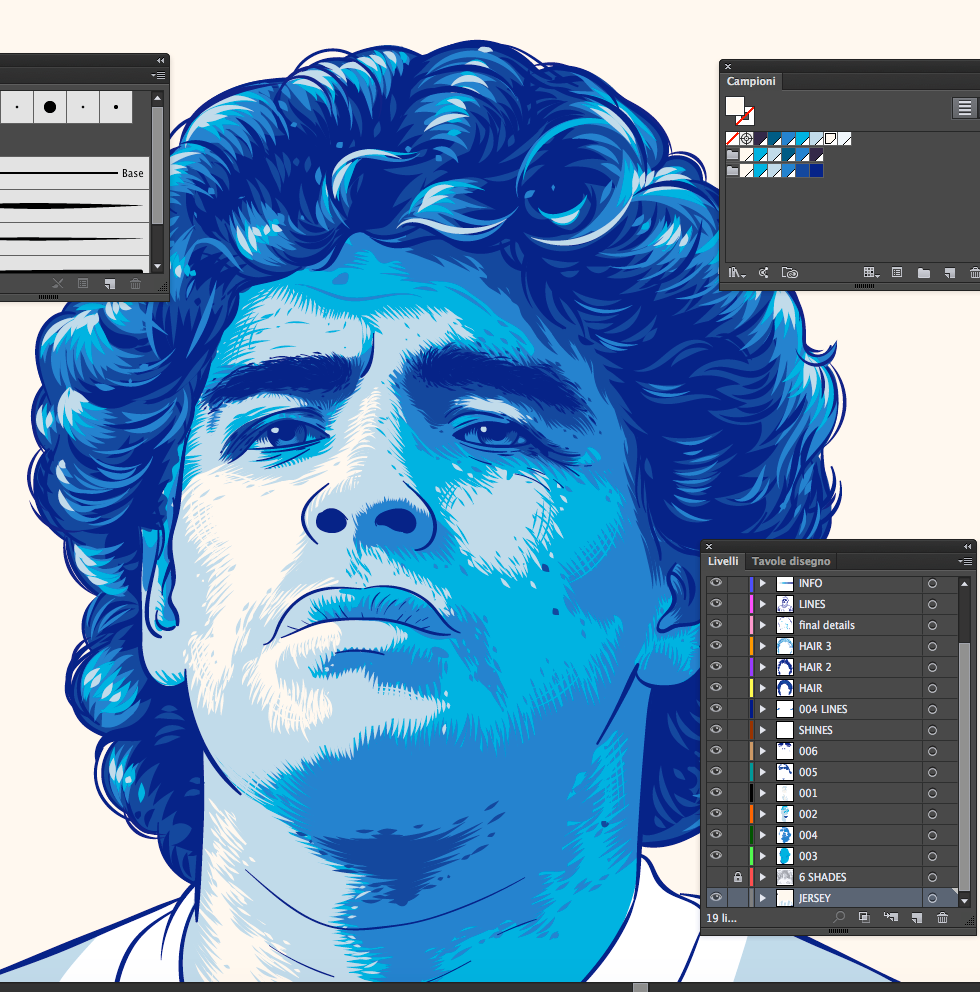Viewport: 980px width, 992px height.
Task: Expand the 004 LINES layer
Action: pyautogui.click(x=763, y=709)
